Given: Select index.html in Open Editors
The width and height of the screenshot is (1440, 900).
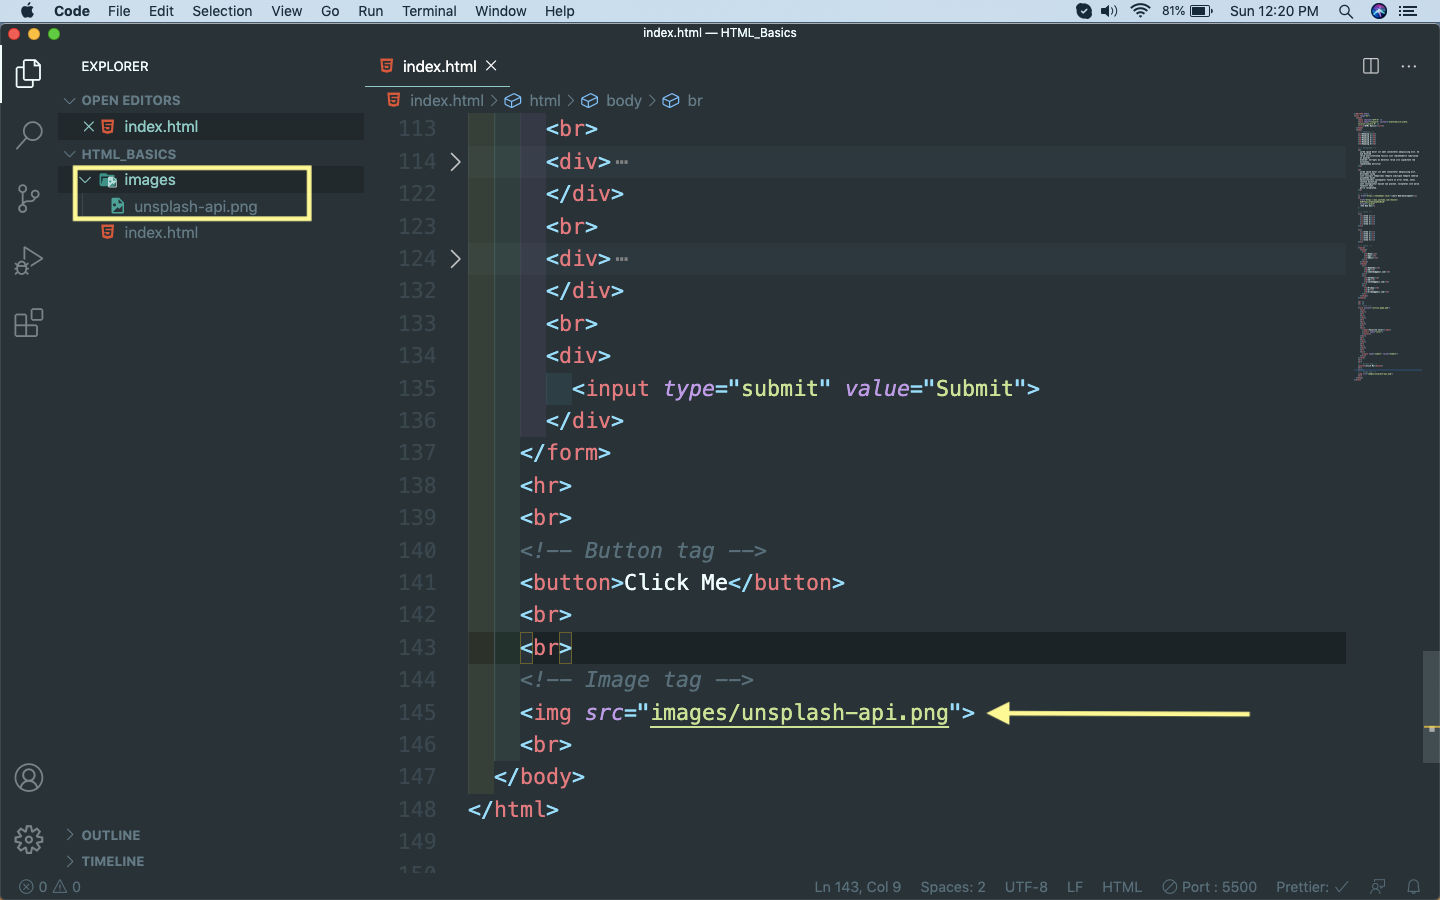Looking at the screenshot, I should tap(161, 127).
